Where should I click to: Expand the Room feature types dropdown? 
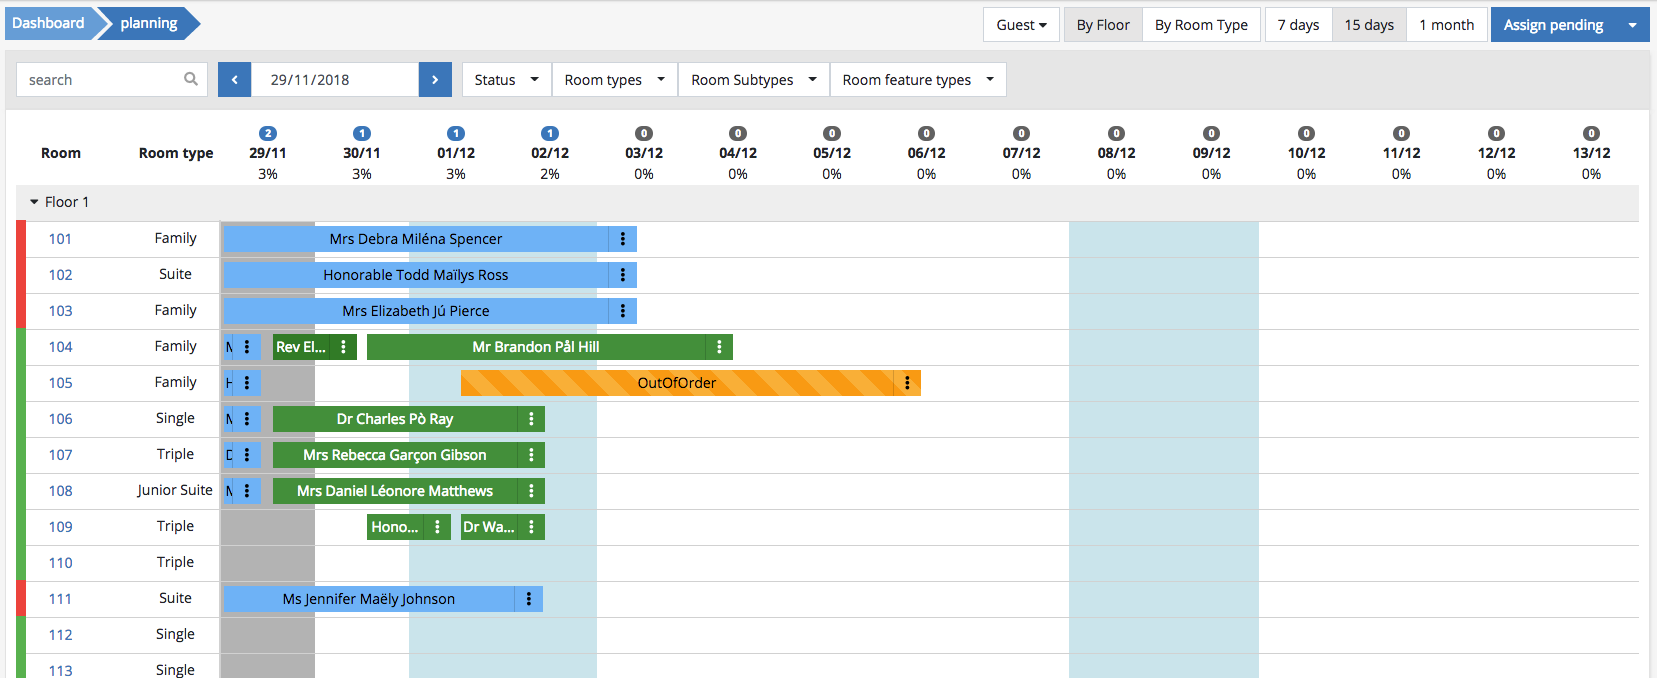click(917, 80)
